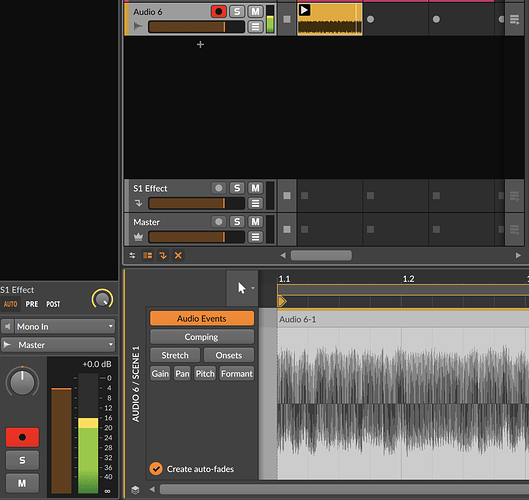529x500 pixels.
Task: Click the add track plus icon
Action: click(x=200, y=45)
